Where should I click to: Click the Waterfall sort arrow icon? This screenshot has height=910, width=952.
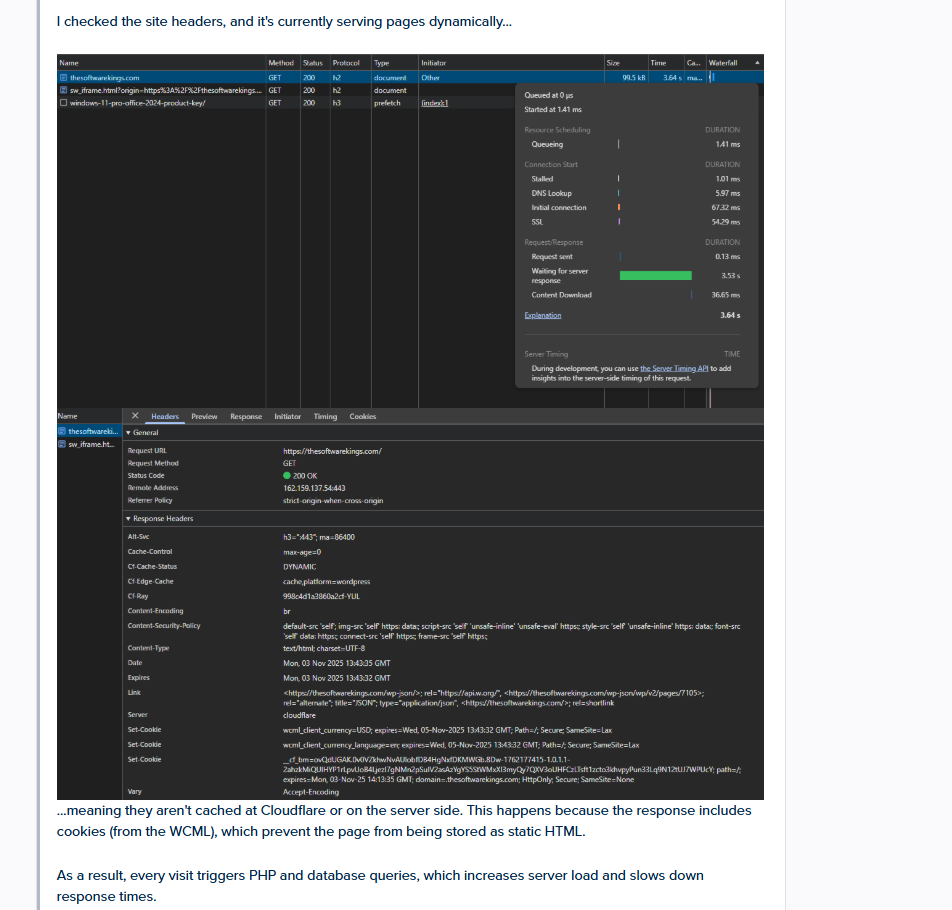[x=756, y=63]
